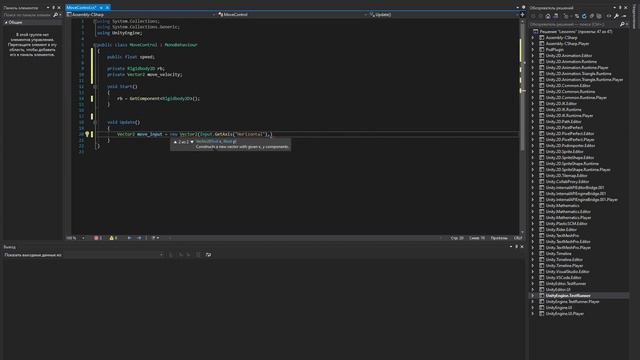The width and height of the screenshot is (640, 360).
Task: Expand the Assembly-CSharp project node
Action: click(533, 38)
